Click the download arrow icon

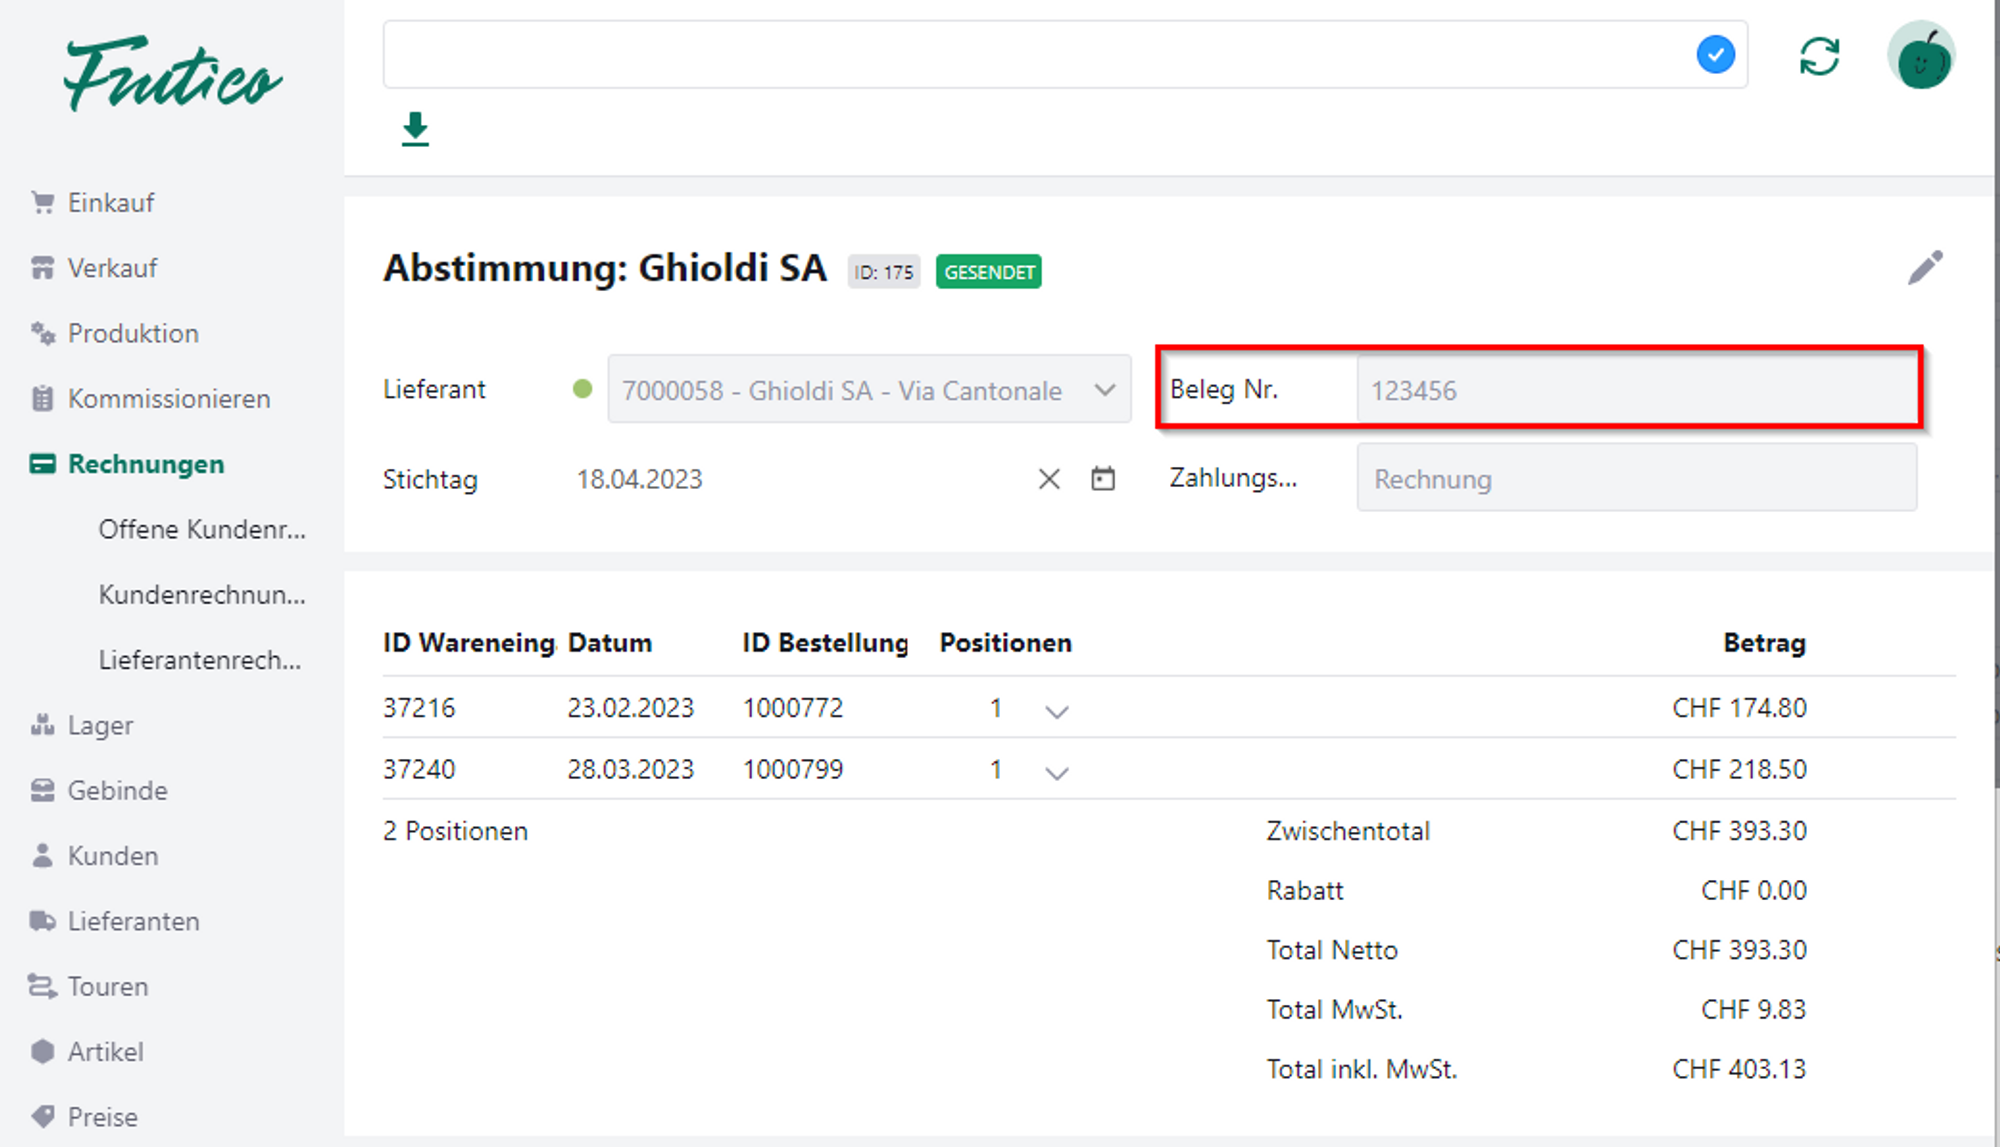[415, 130]
